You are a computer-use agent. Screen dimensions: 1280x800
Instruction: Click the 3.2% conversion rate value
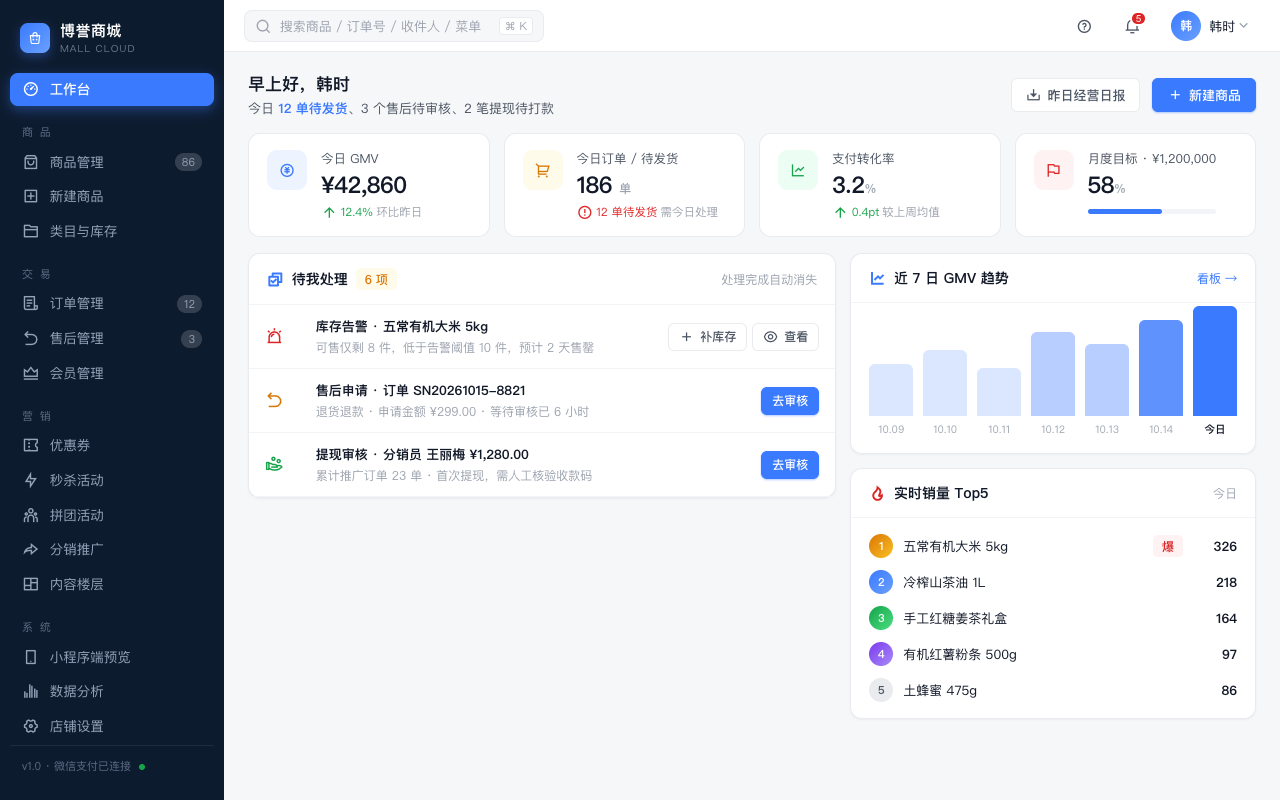tap(854, 185)
